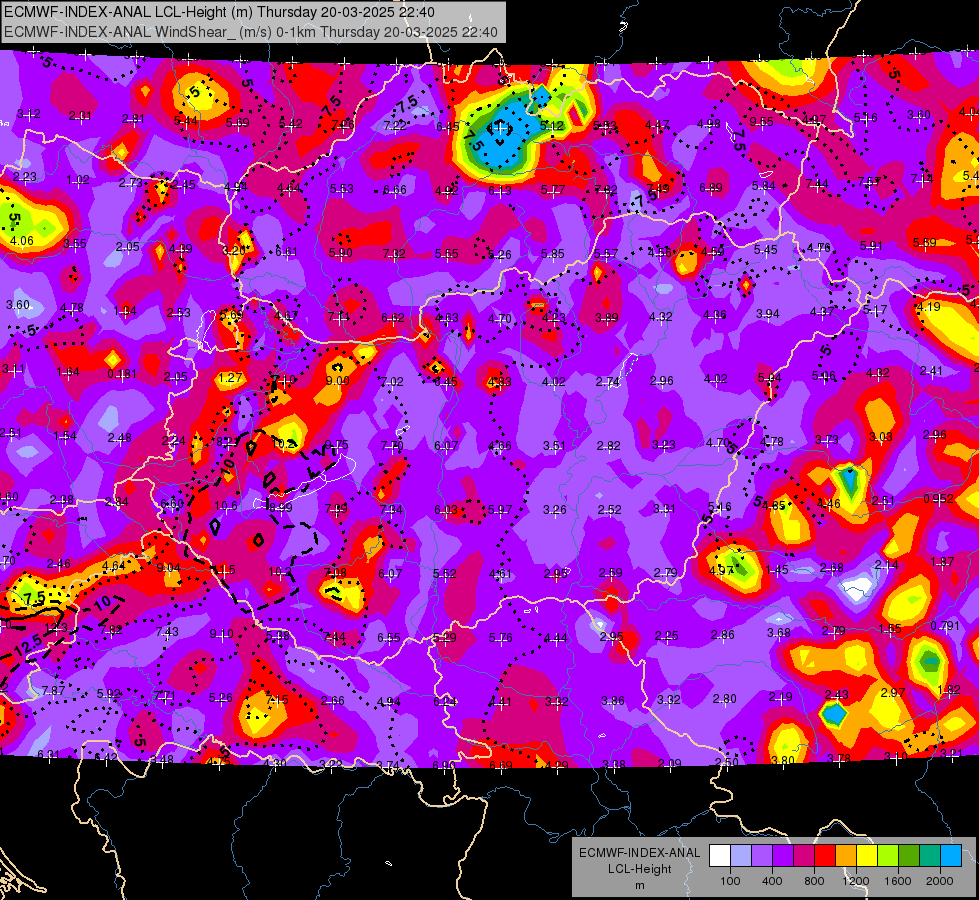The image size is (979, 900).
Task: Click the 1600 tick label in the legend
Action: (898, 881)
